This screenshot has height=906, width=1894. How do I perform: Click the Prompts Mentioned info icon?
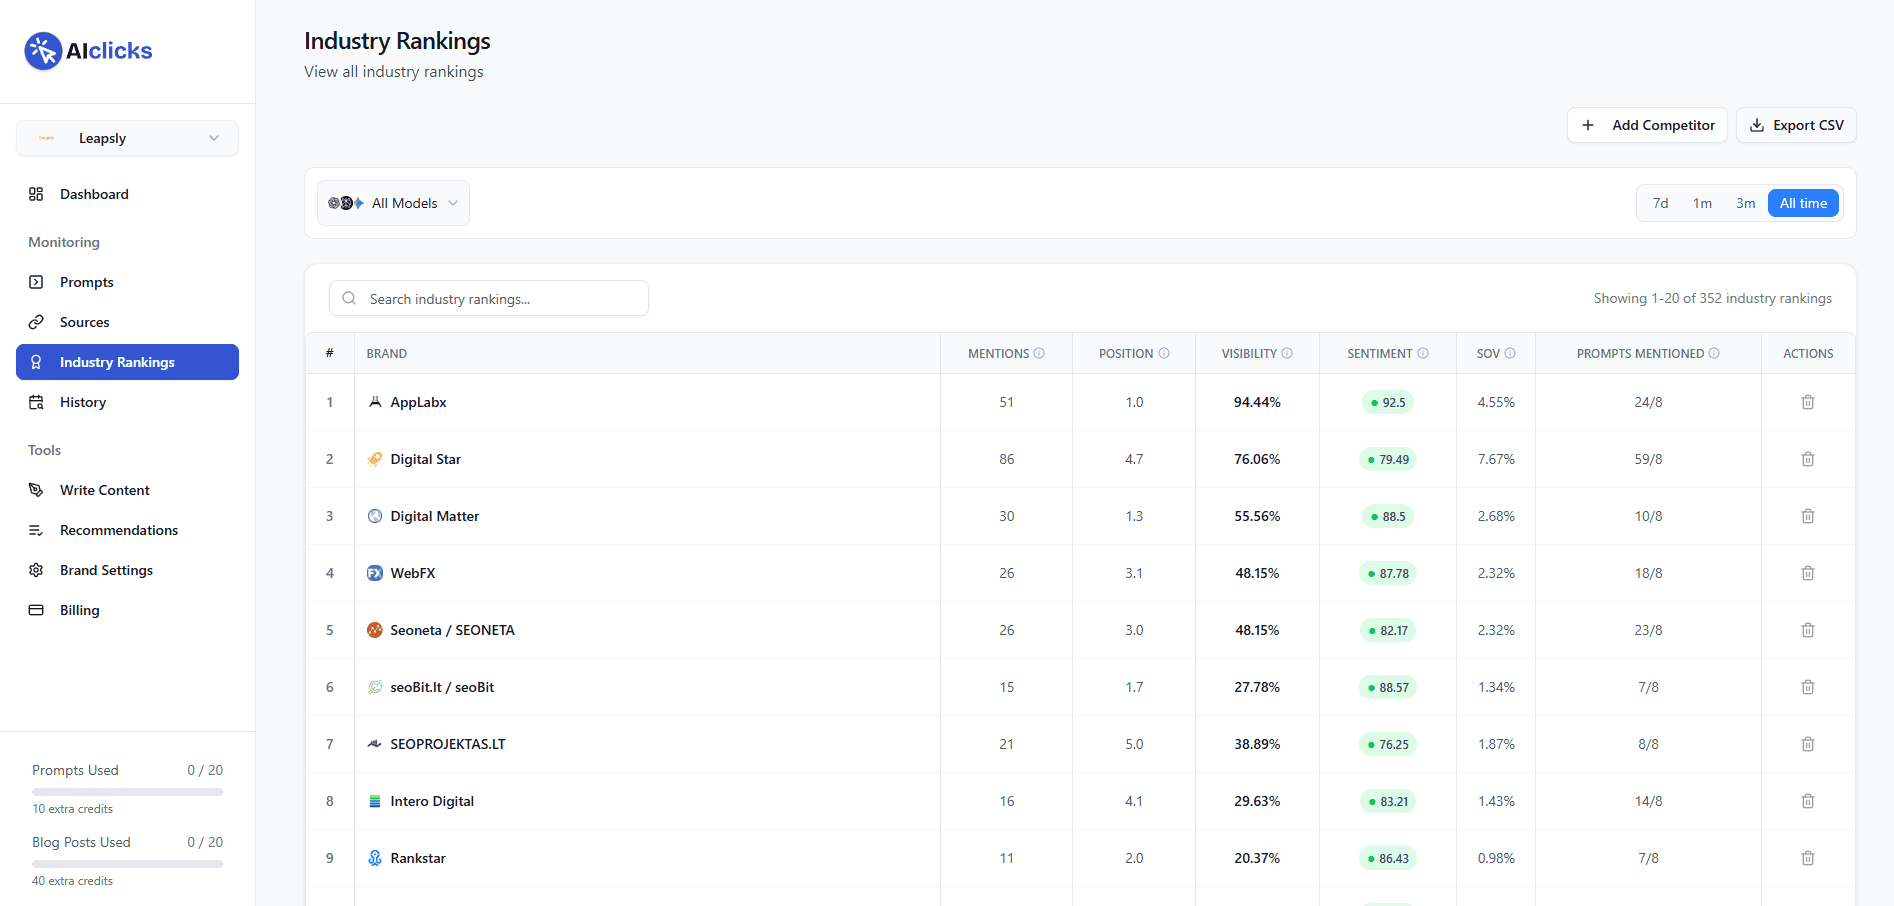point(1714,353)
